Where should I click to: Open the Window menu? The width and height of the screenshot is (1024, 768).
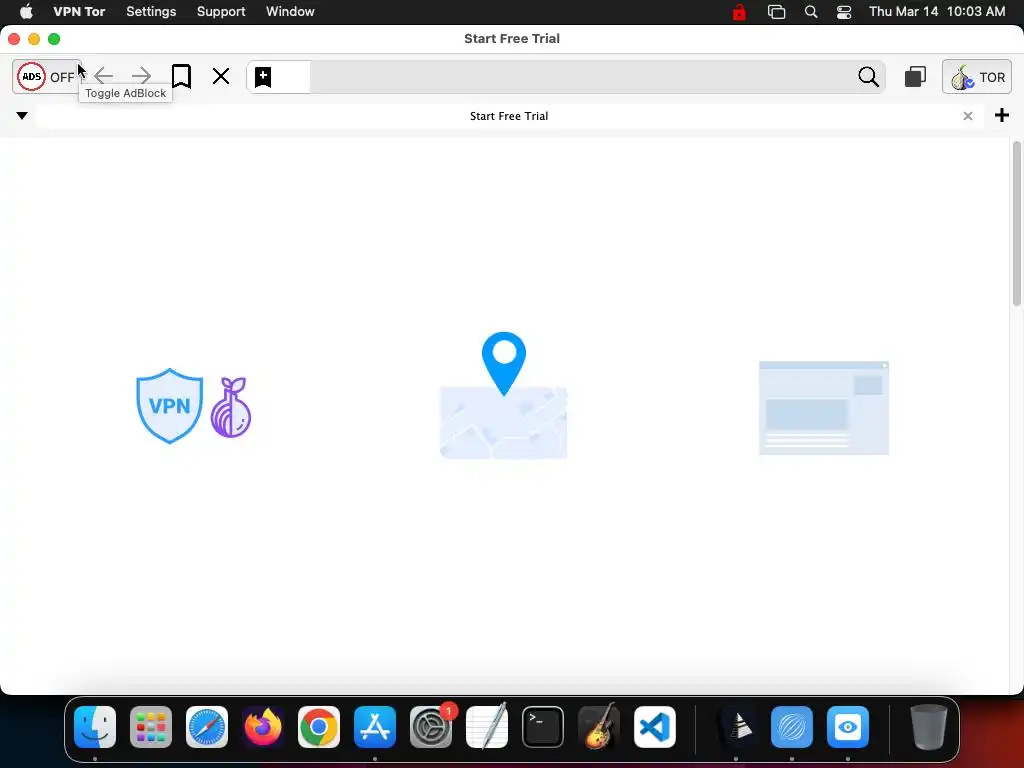coord(290,11)
